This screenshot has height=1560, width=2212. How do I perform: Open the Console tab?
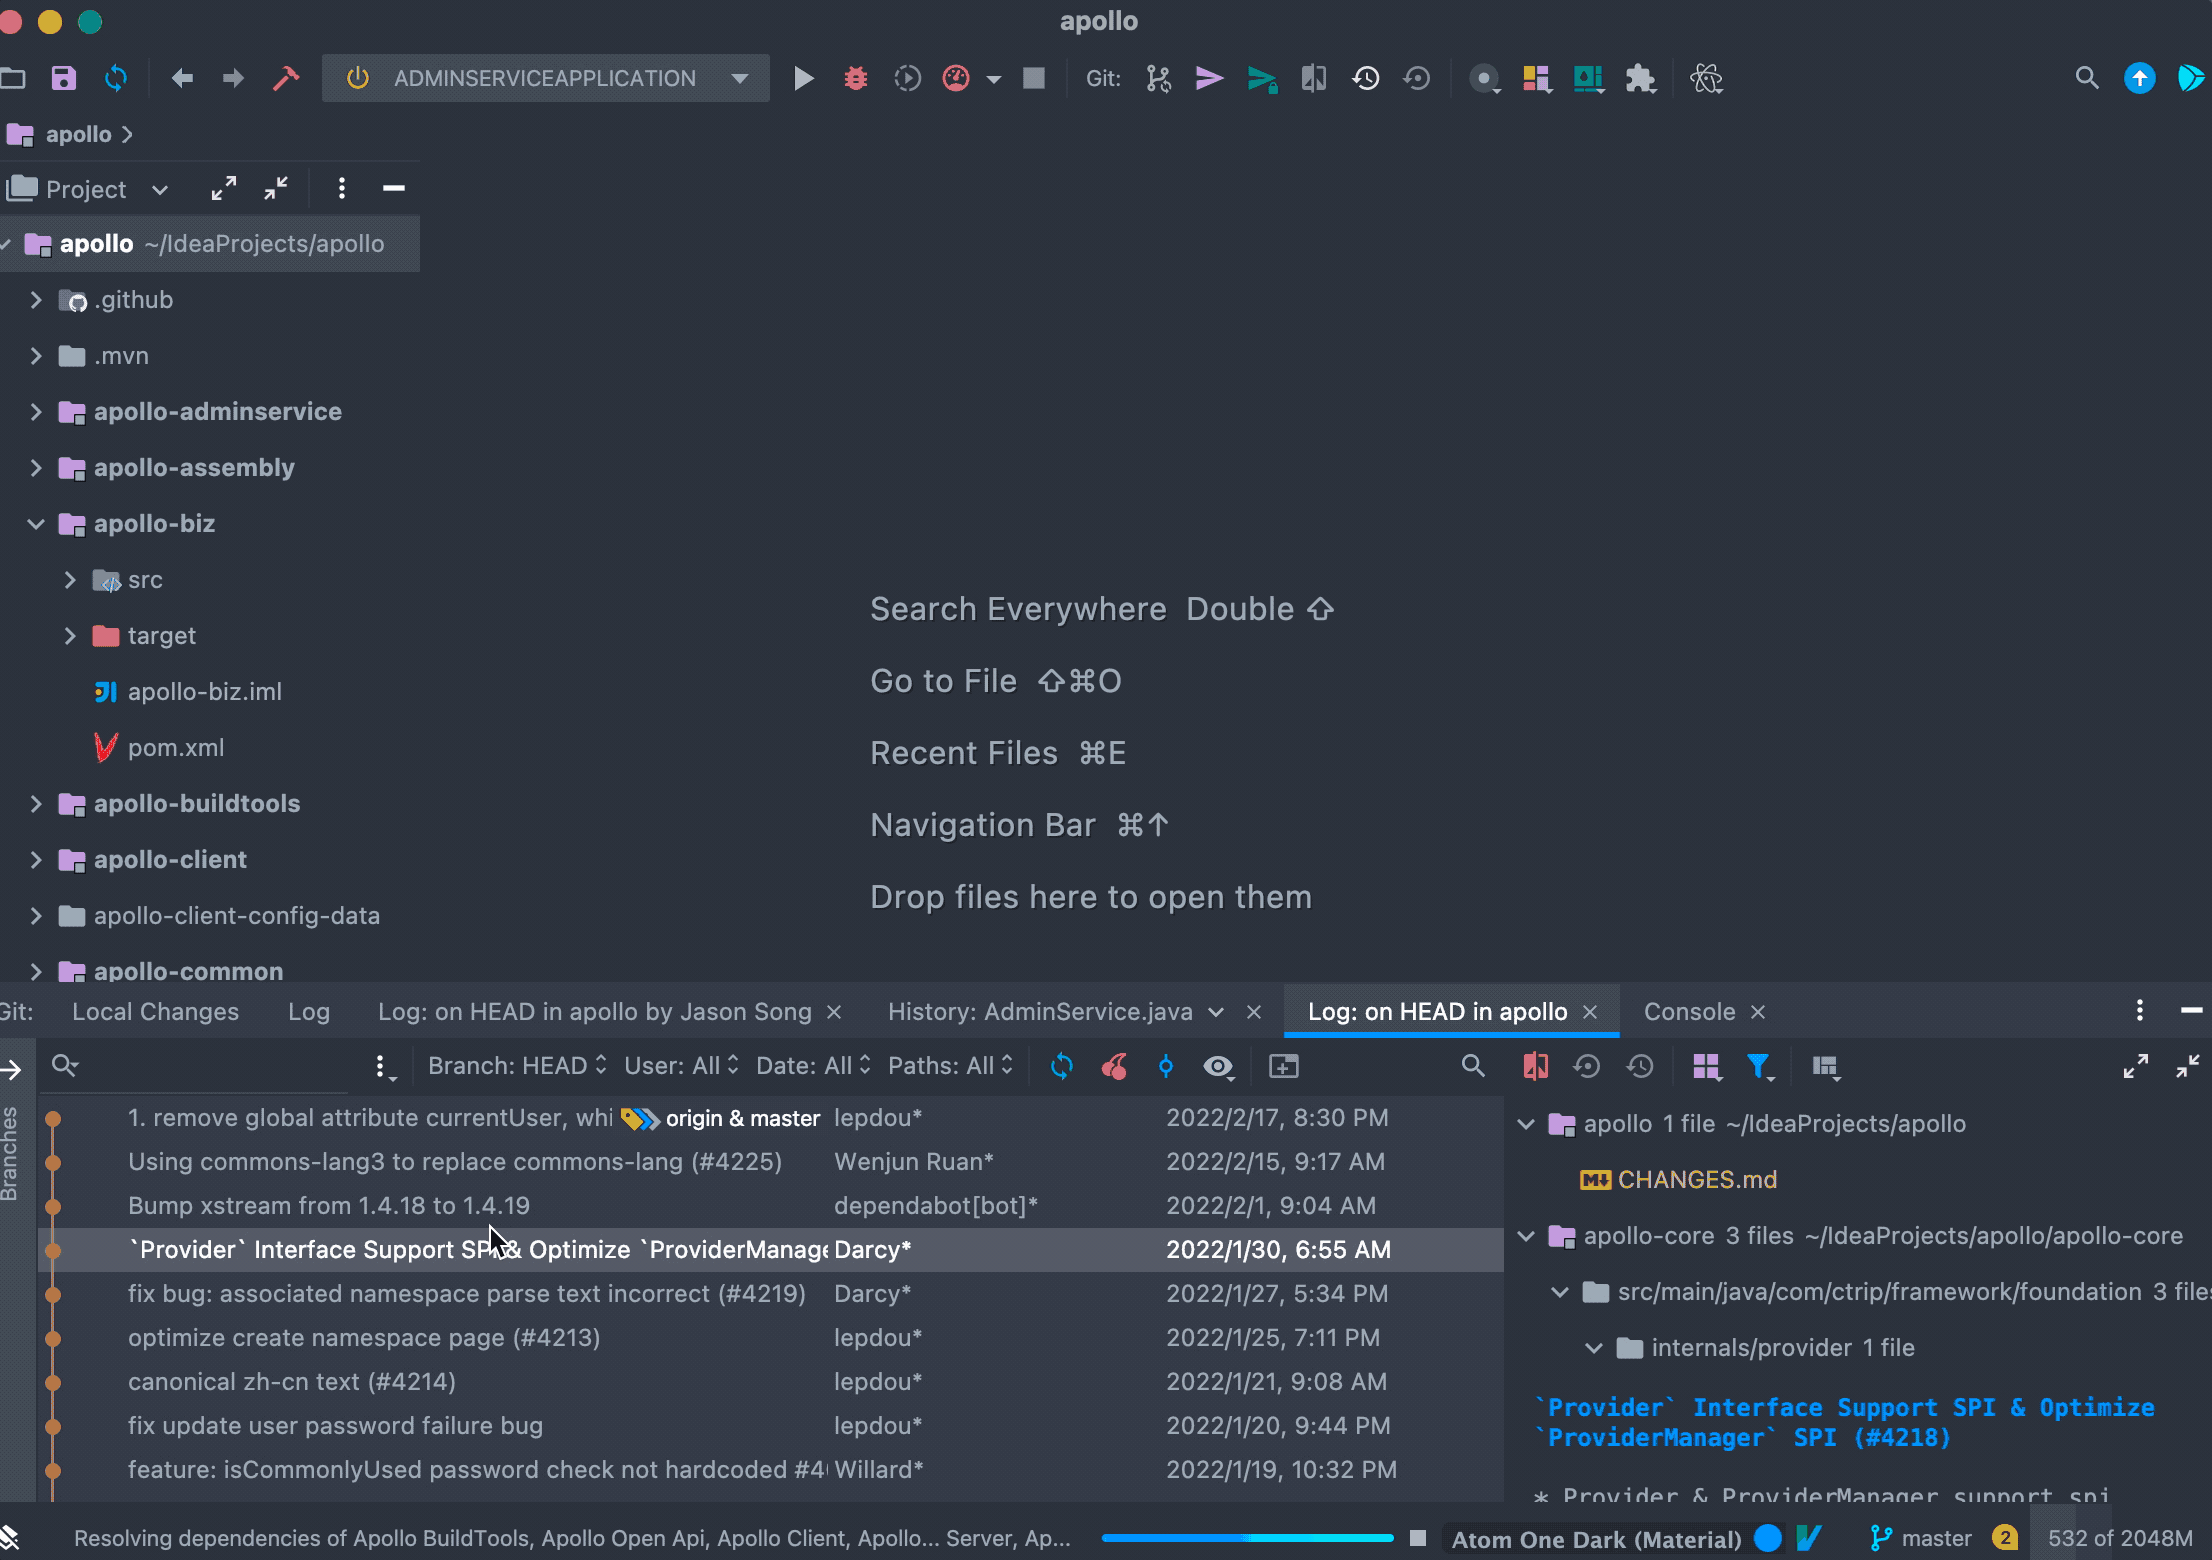(1689, 1012)
